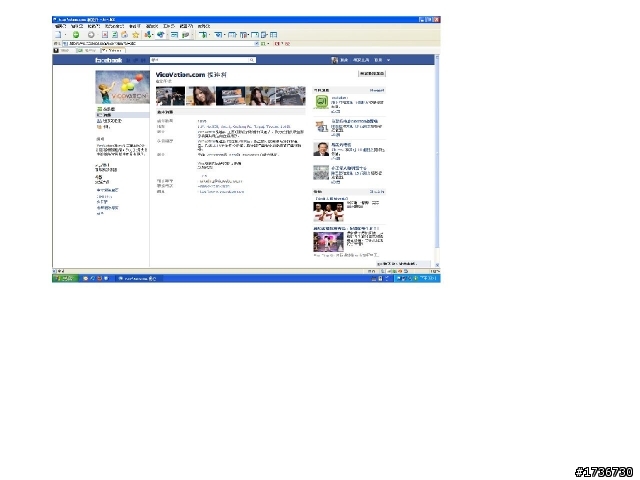The width and height of the screenshot is (640, 480).
Task: Switch to the first browser tab
Action: tap(64, 51)
